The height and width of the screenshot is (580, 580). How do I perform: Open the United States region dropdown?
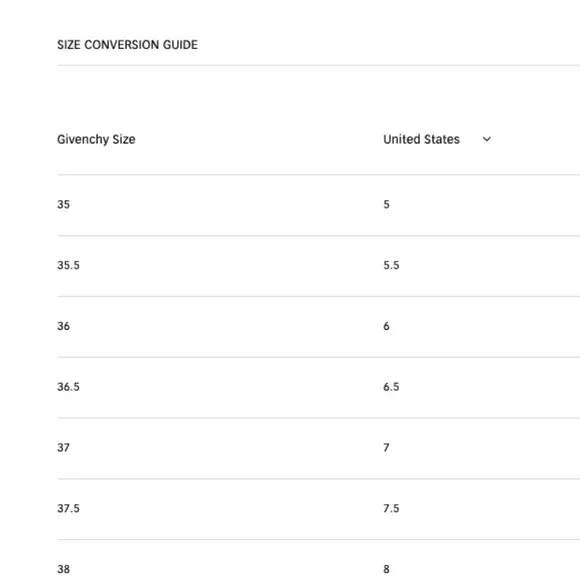pyautogui.click(x=437, y=139)
